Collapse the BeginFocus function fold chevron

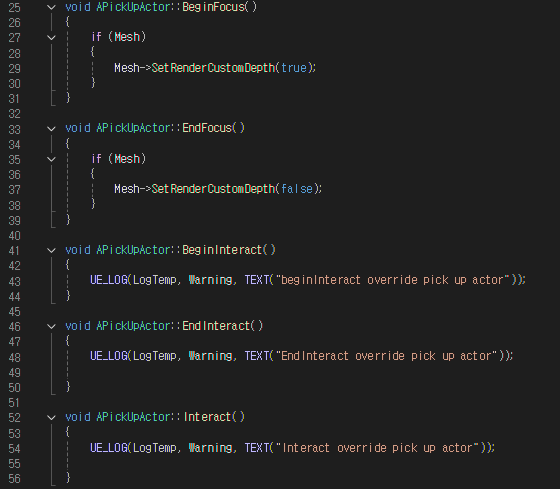click(x=51, y=7)
